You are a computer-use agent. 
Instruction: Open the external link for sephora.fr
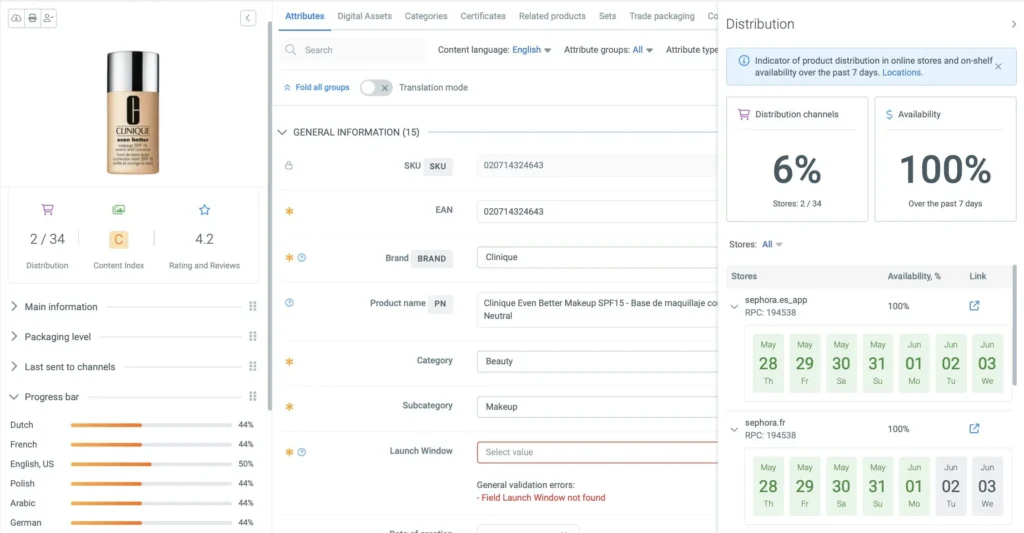[974, 428]
